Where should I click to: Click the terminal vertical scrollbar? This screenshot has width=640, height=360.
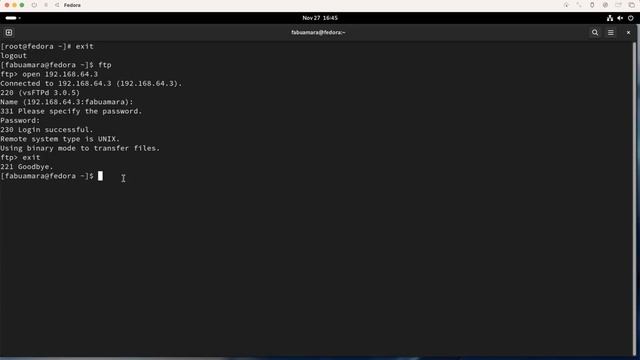tap(634, 199)
